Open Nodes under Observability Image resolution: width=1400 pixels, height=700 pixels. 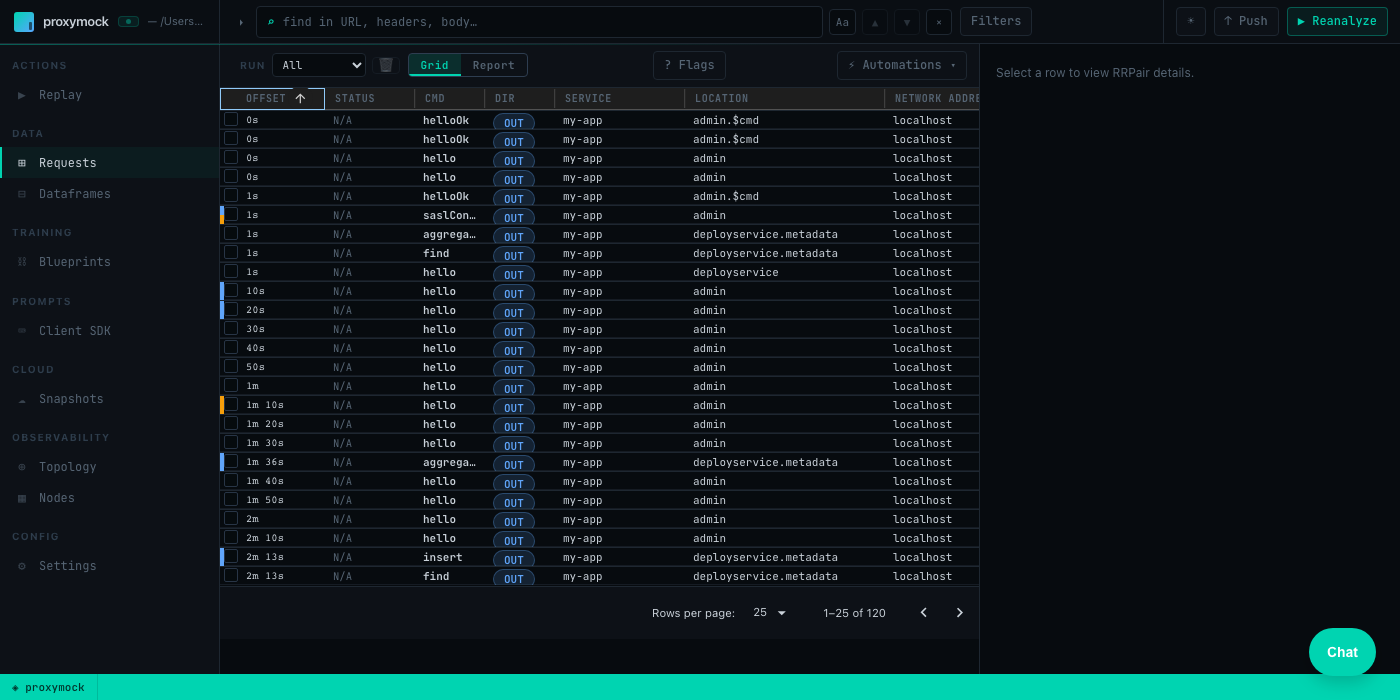coord(109,498)
